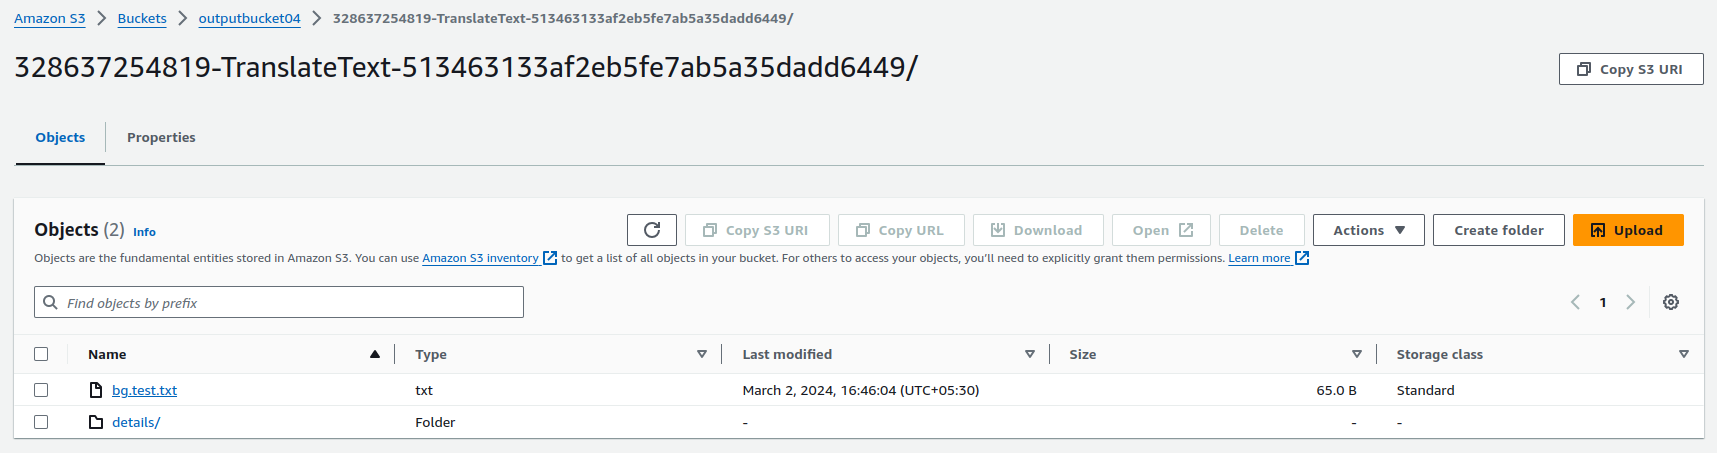Select the Objects tab
1717x453 pixels.
tap(60, 138)
